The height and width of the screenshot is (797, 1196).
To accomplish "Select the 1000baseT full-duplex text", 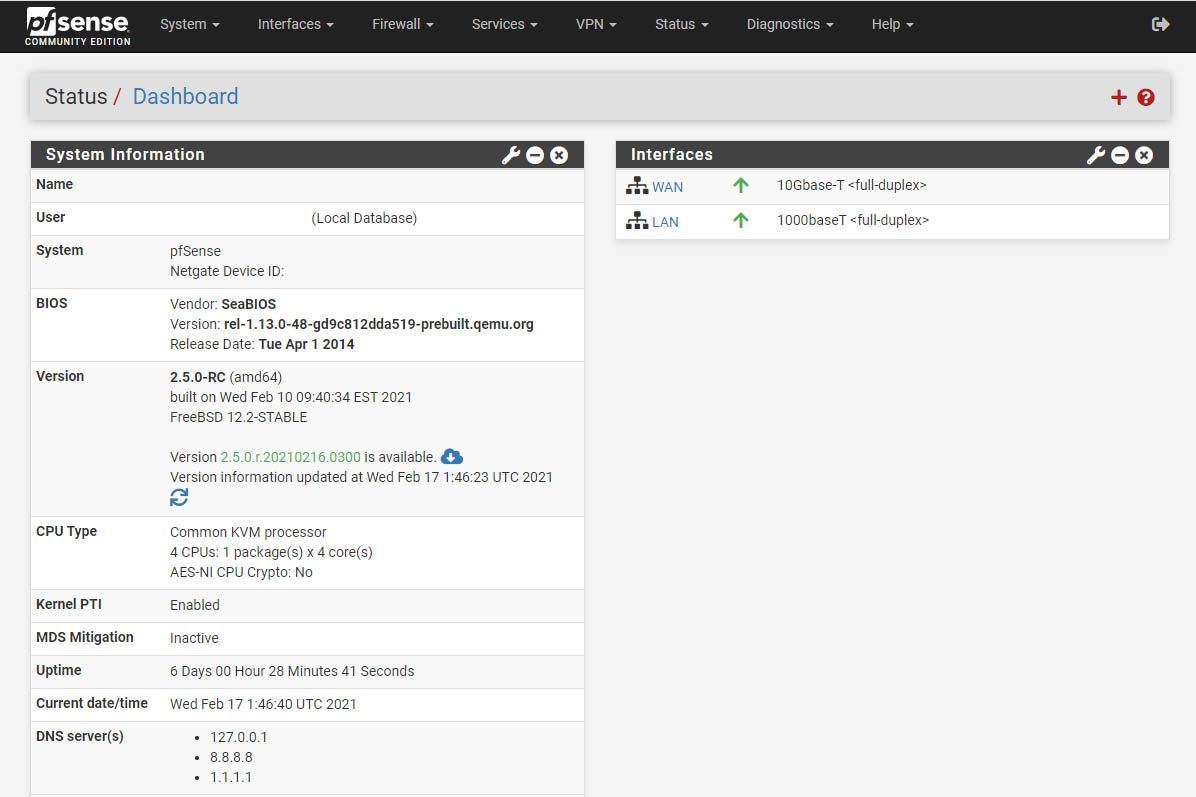I will pyautogui.click(x=853, y=220).
